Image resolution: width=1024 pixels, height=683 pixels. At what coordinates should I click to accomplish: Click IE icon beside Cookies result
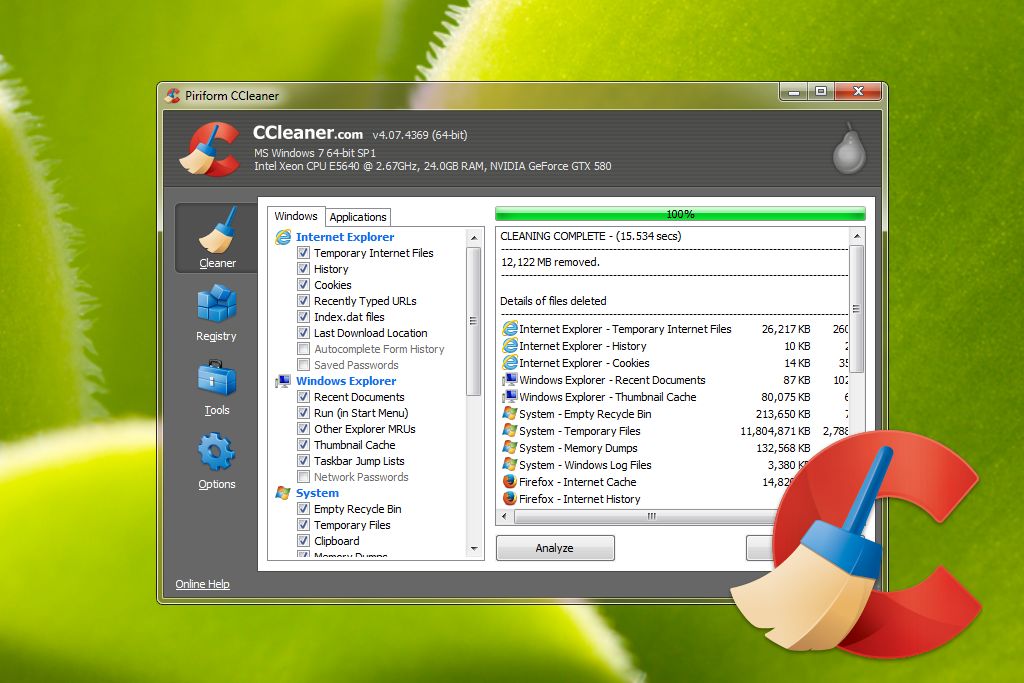(509, 363)
